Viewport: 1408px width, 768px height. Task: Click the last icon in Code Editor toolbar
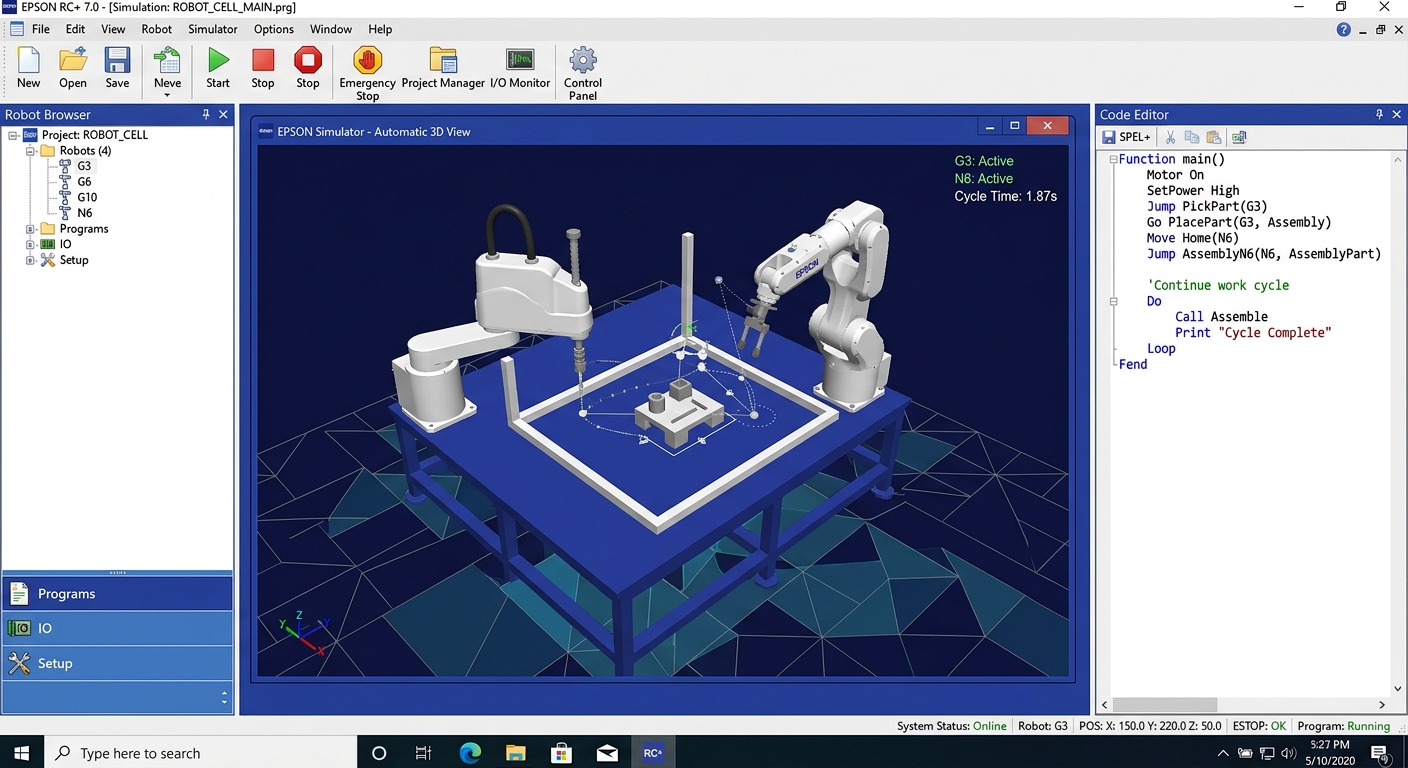[x=1239, y=137]
